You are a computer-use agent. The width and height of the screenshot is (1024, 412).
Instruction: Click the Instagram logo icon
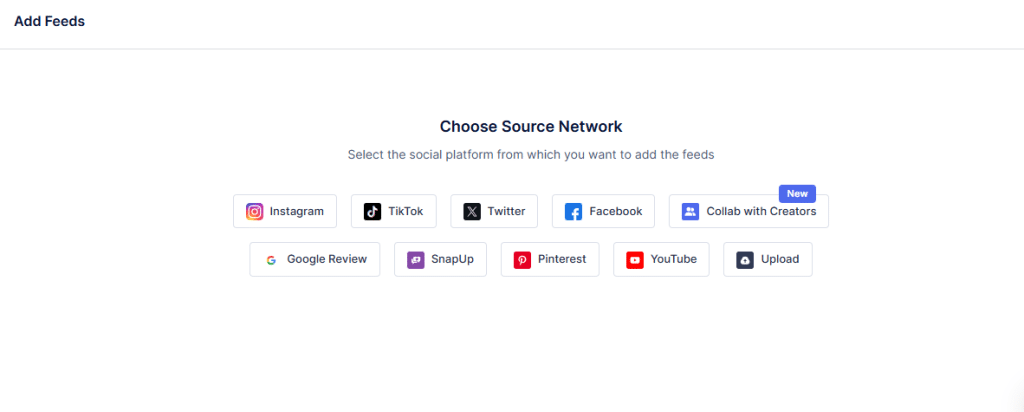click(255, 211)
